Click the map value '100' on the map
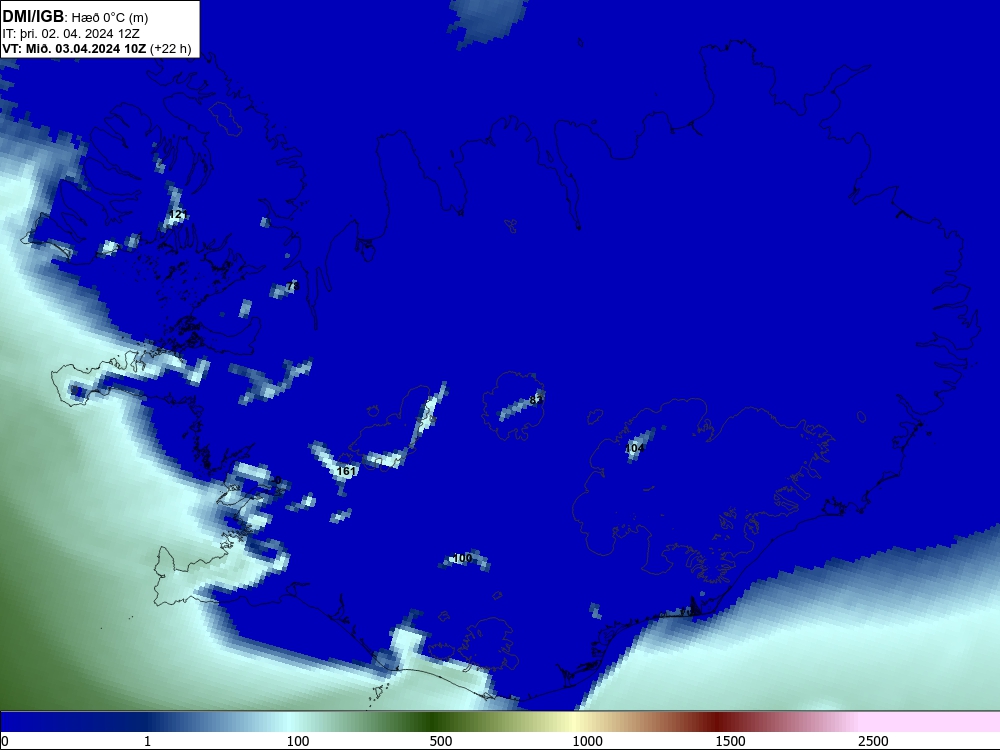This screenshot has height=750, width=1000. (x=462, y=558)
